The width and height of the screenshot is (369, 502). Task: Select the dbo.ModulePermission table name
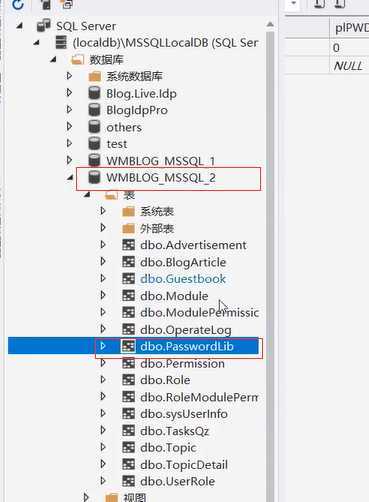[199, 313]
